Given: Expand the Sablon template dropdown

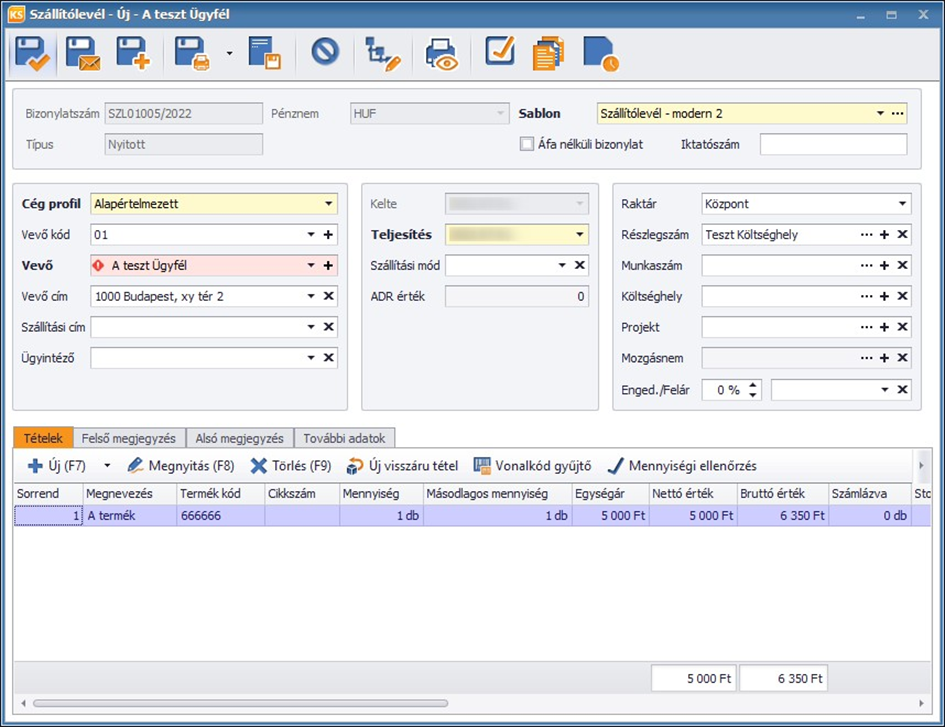Looking at the screenshot, I should (880, 114).
